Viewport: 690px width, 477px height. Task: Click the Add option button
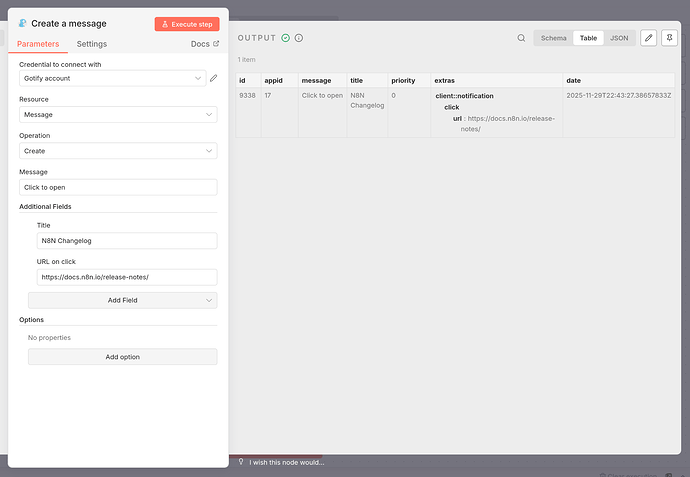point(123,357)
